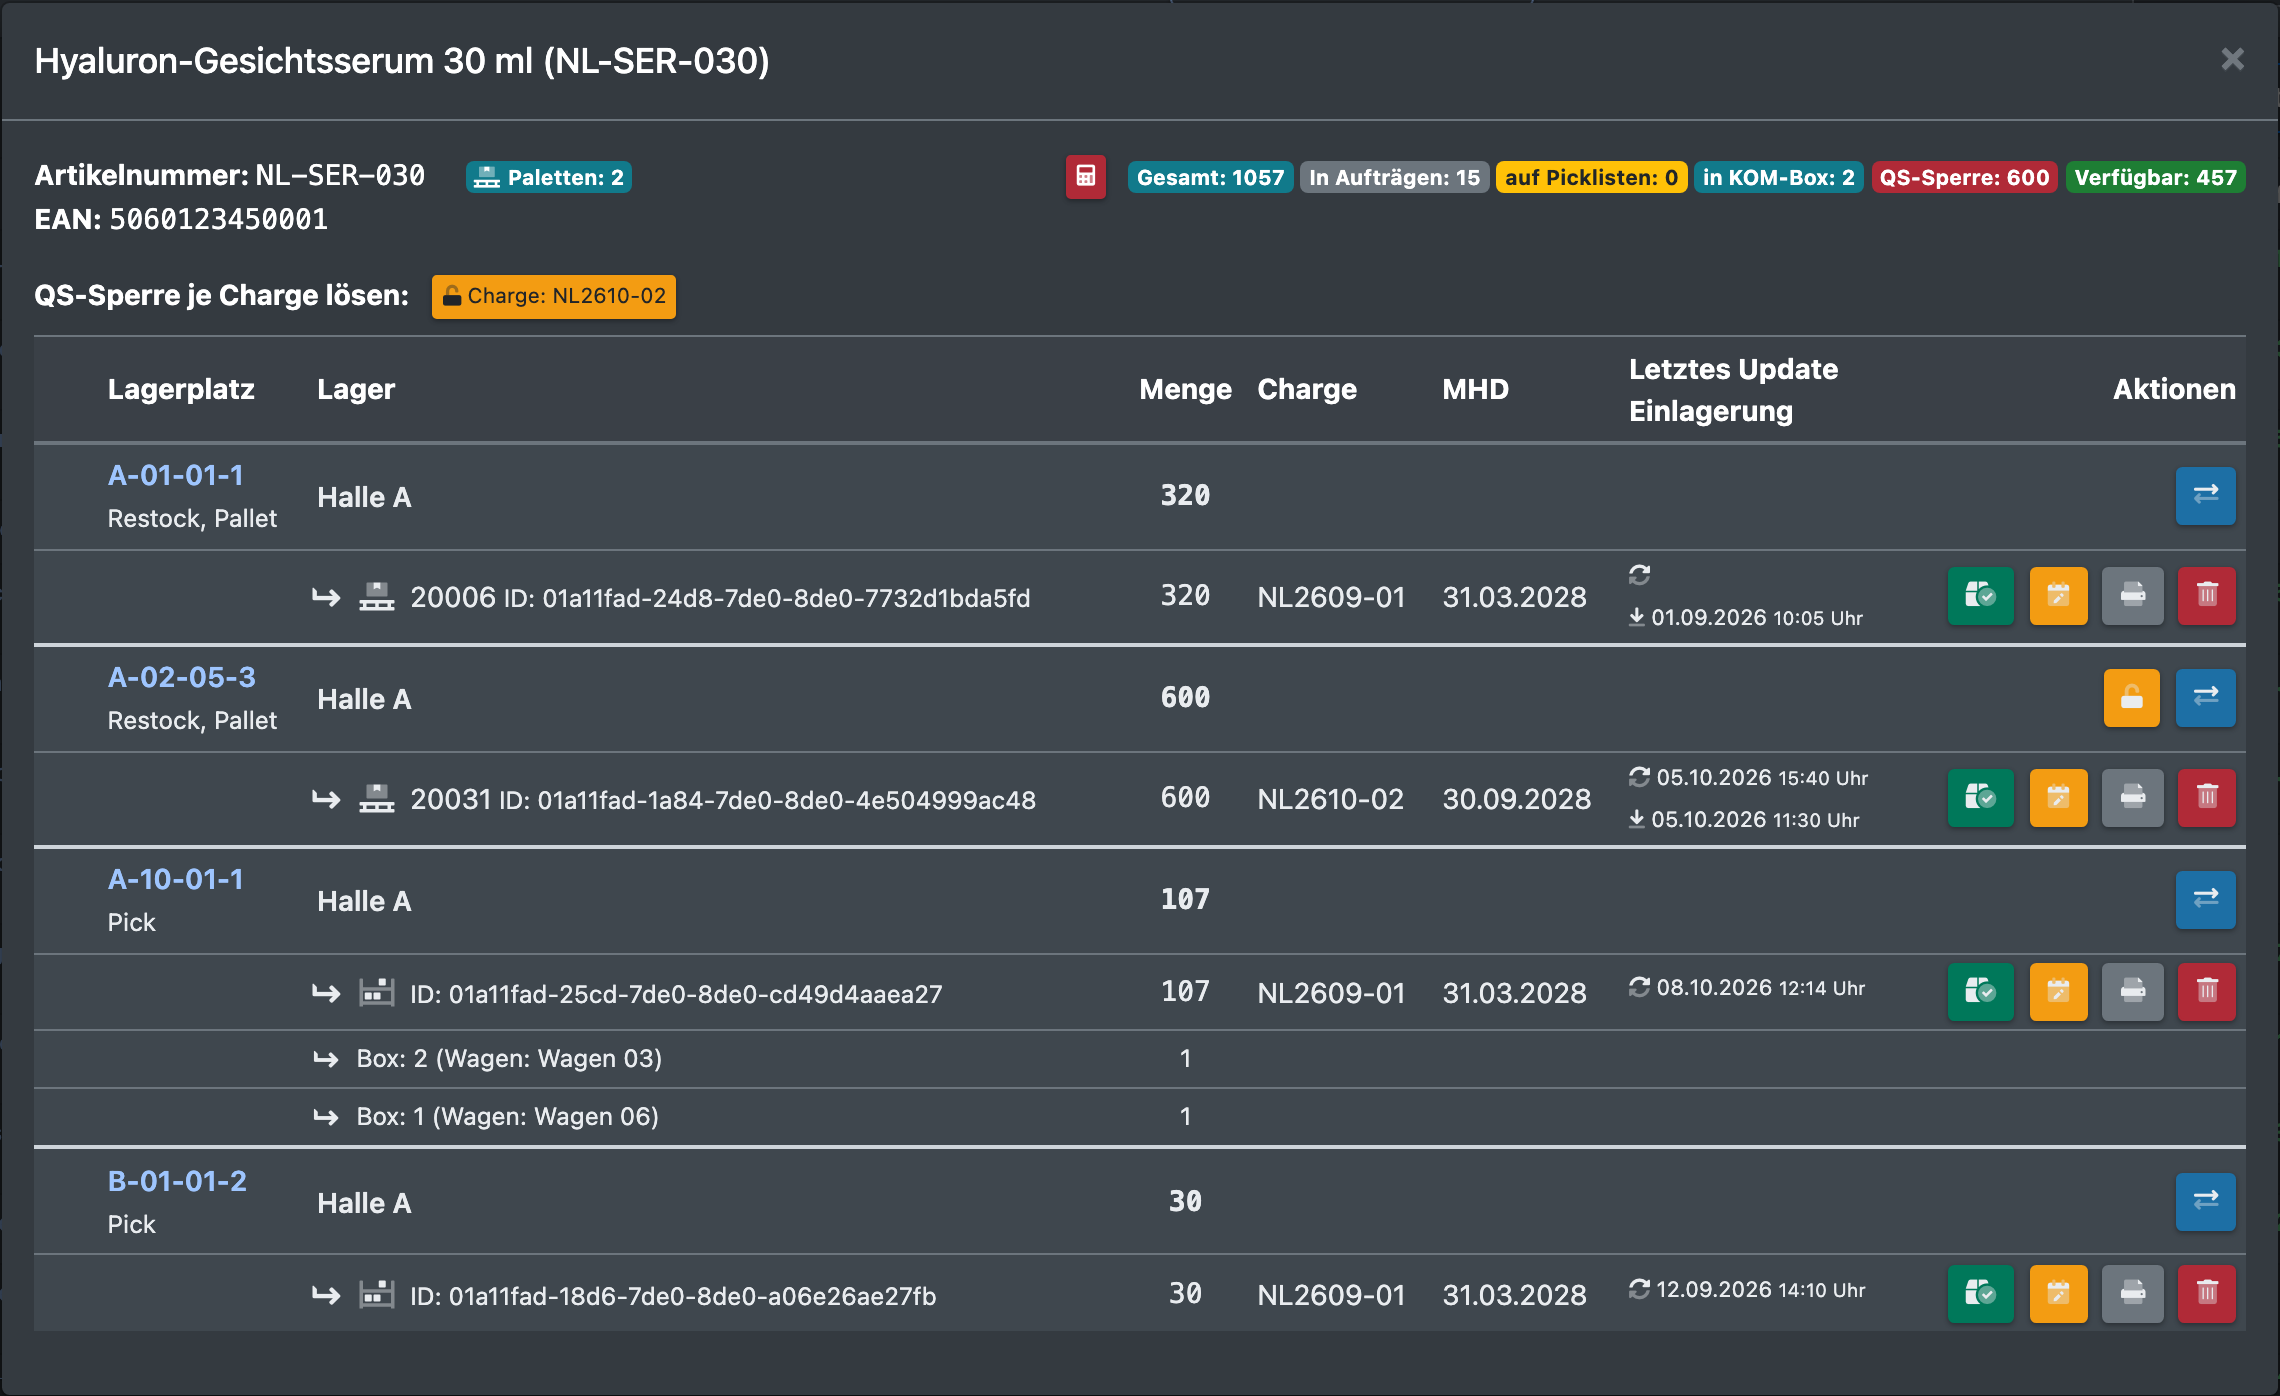Click transfer arrows button for B-01-01-2
This screenshot has height=1396, width=2280.
(x=2205, y=1201)
